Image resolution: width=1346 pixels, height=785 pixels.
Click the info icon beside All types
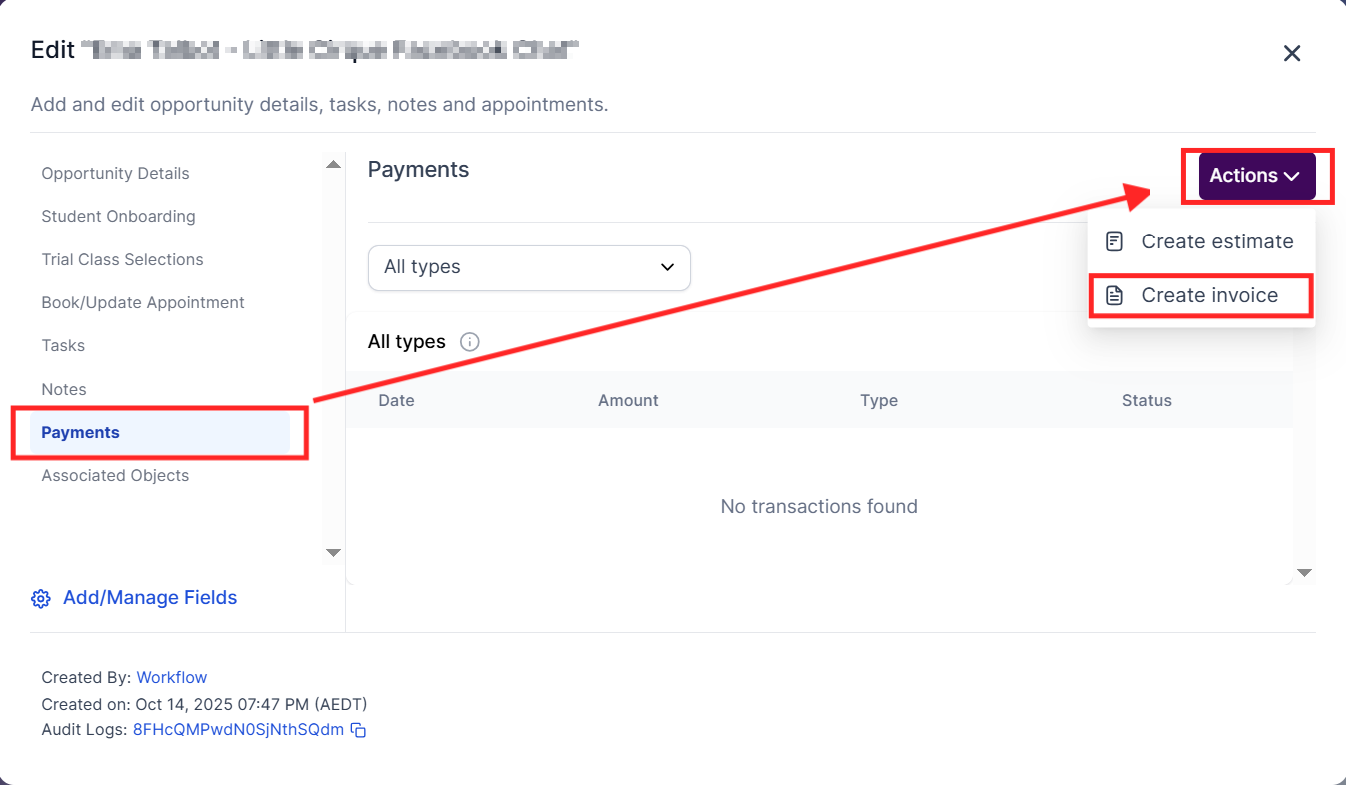tap(469, 342)
